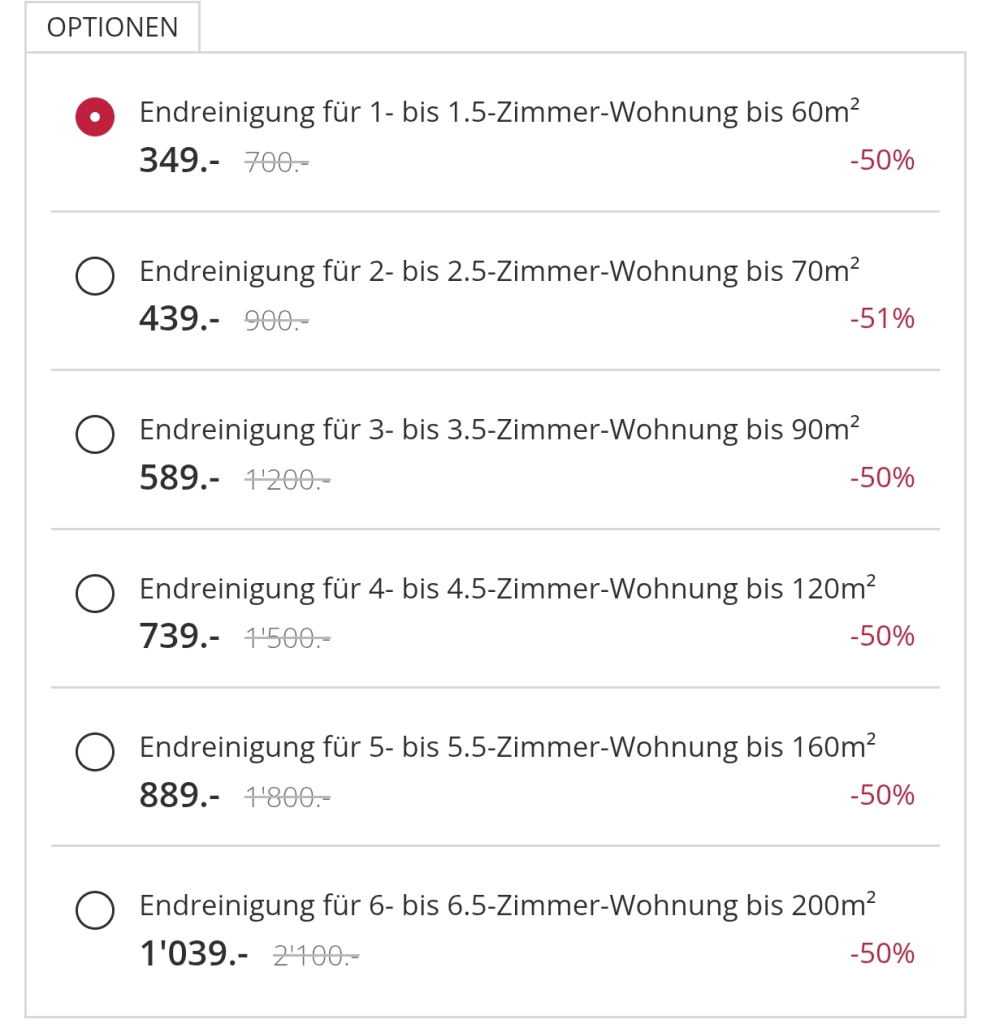Screen dimensions: 991x1024
Task: Open the OPTIONEN tab
Action: coord(112,27)
